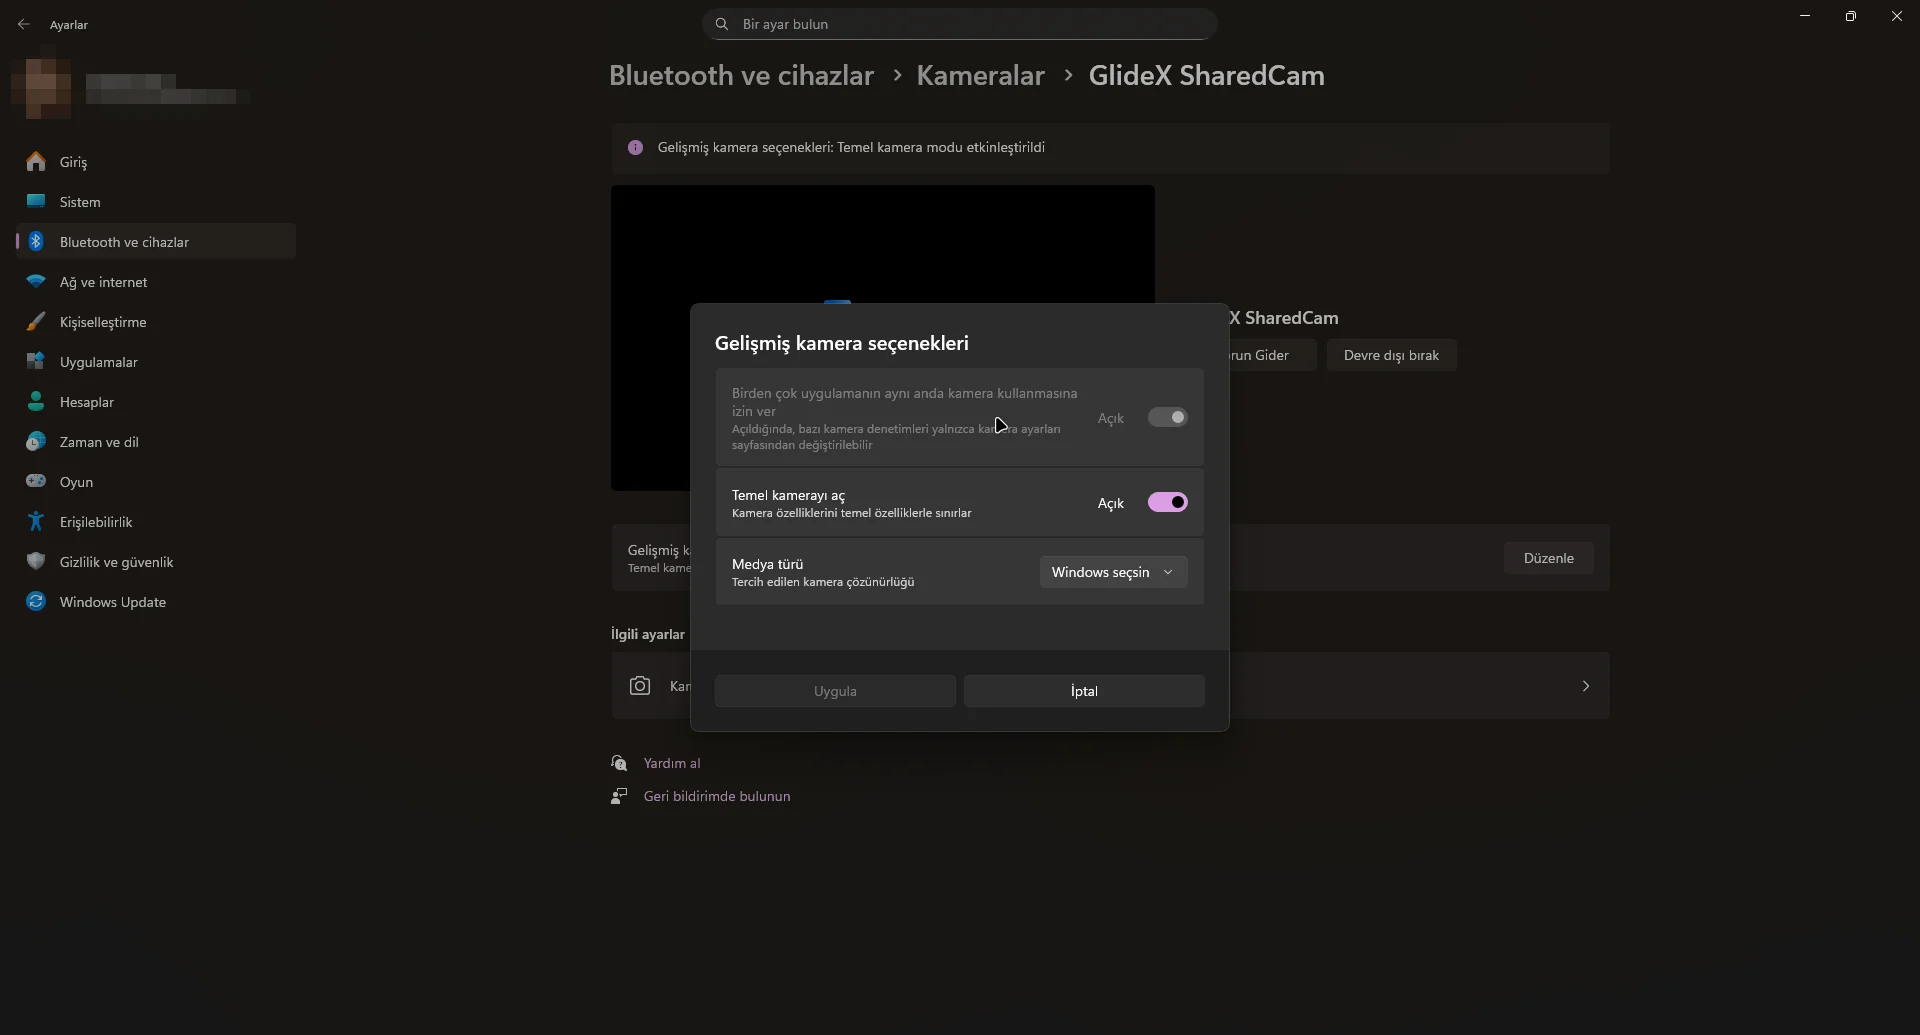The height and width of the screenshot is (1035, 1920).
Task: Click the Erişilebilirlik accessibility icon
Action: (36, 521)
